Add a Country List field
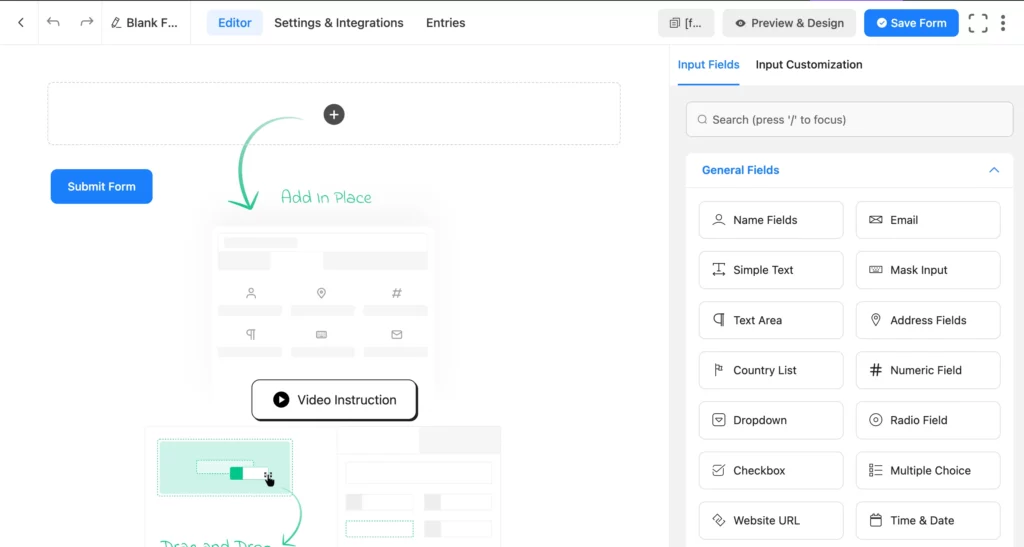The image size is (1024, 547). [770, 370]
